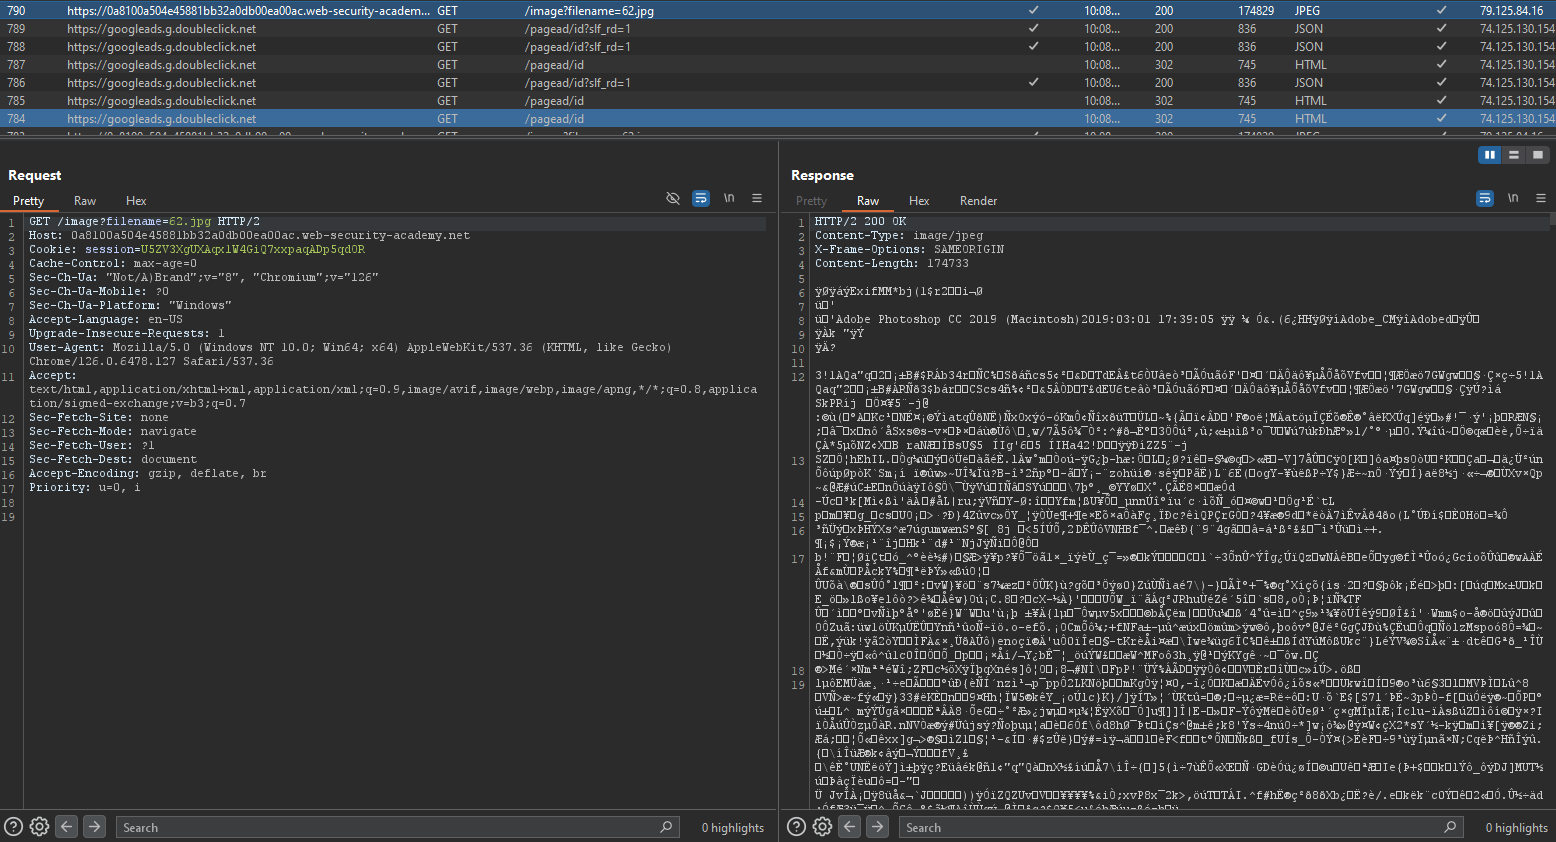Go to previous match in Request search
The width and height of the screenshot is (1556, 842).
click(x=66, y=827)
